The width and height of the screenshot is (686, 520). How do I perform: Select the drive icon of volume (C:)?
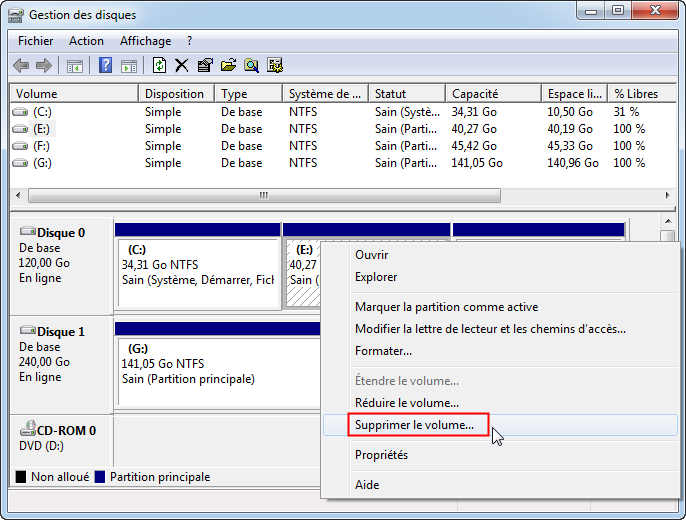[20, 112]
